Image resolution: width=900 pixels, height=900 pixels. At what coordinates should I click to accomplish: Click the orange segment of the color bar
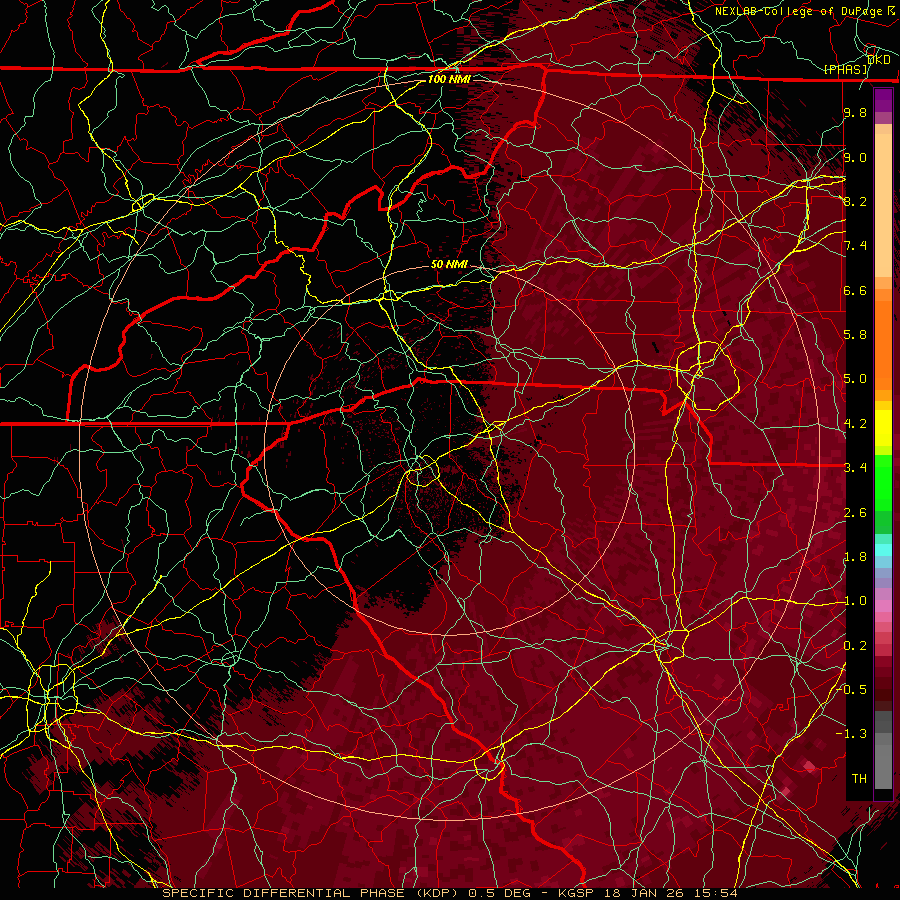(883, 344)
